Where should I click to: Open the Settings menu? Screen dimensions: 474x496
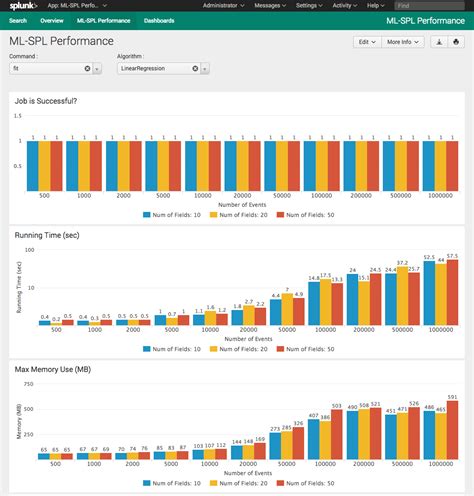point(309,6)
